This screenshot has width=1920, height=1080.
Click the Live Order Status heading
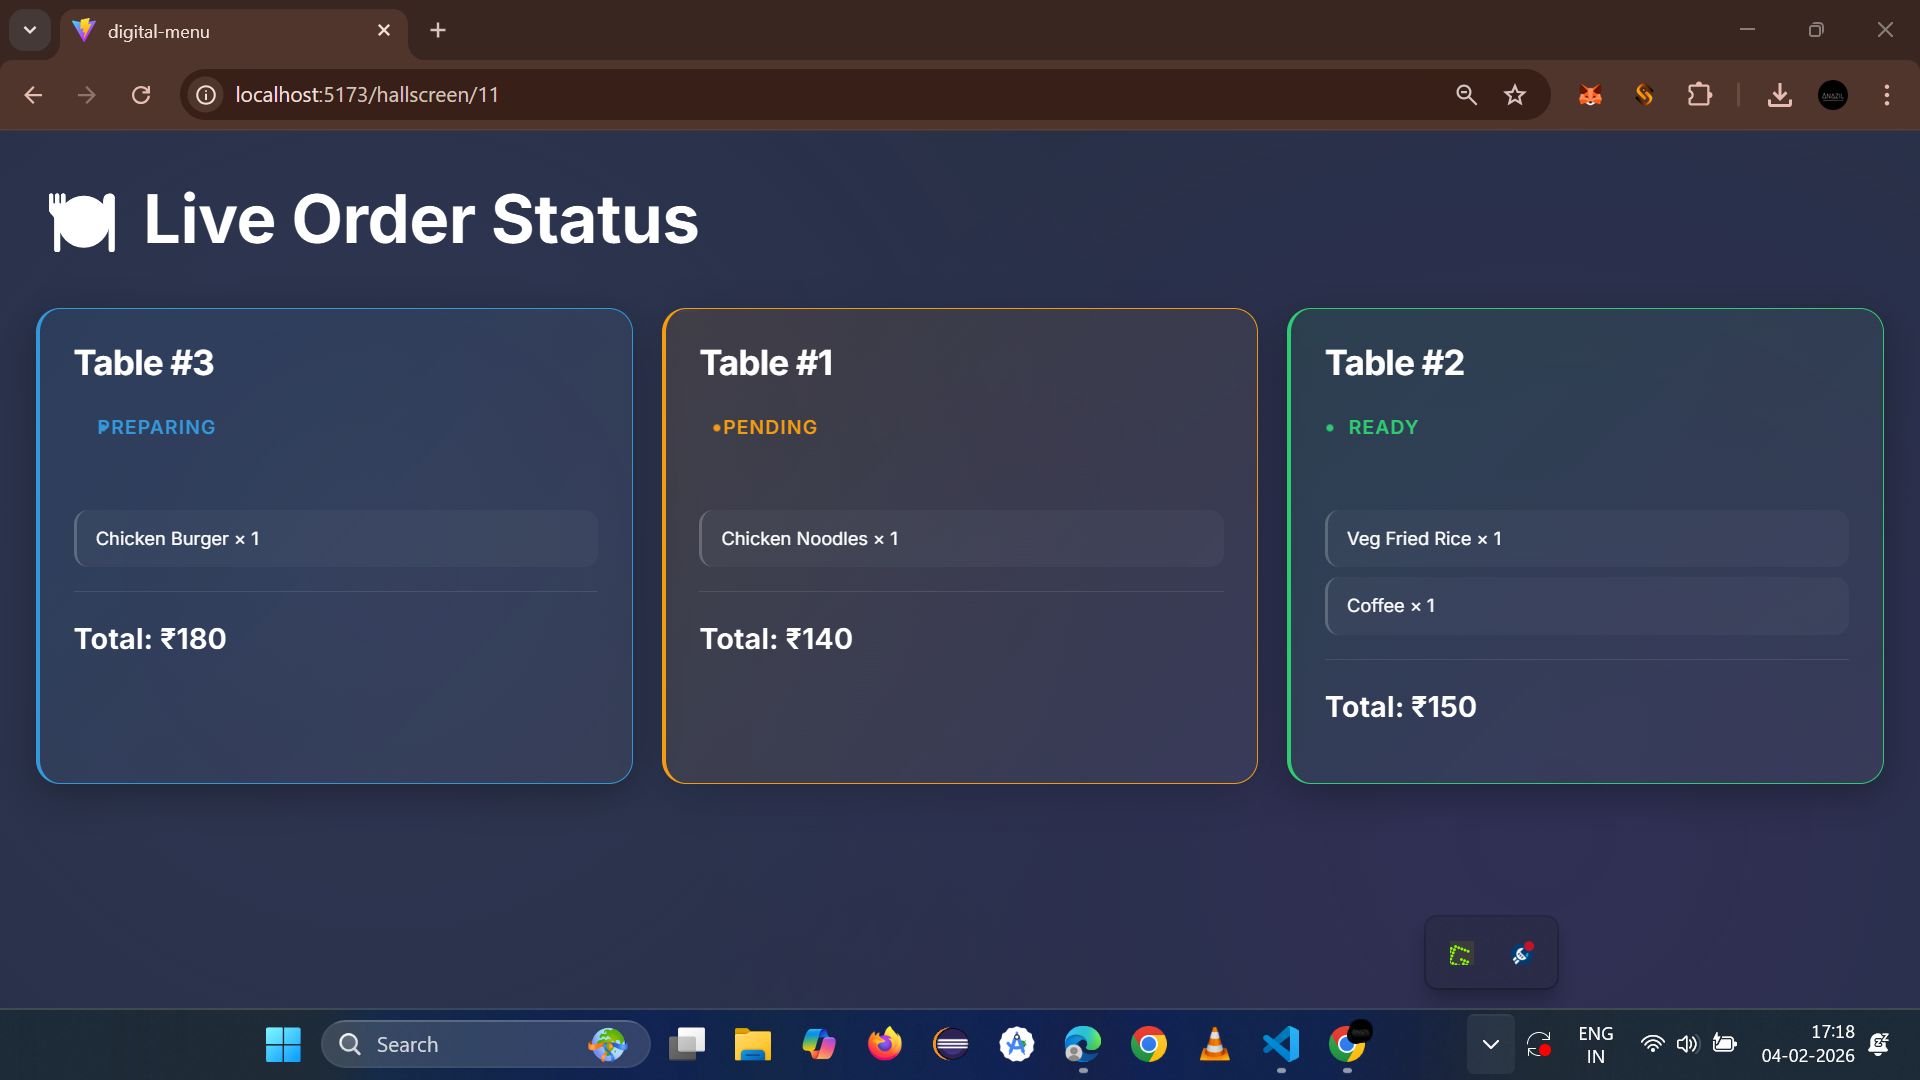tap(421, 219)
